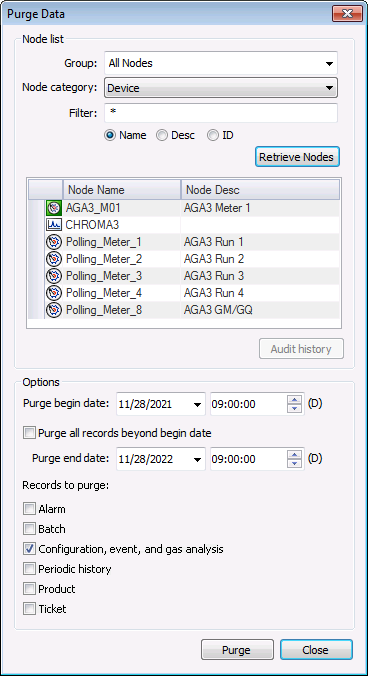Select the AGA3_M01 node name
The height and width of the screenshot is (676, 368).
click(x=93, y=208)
